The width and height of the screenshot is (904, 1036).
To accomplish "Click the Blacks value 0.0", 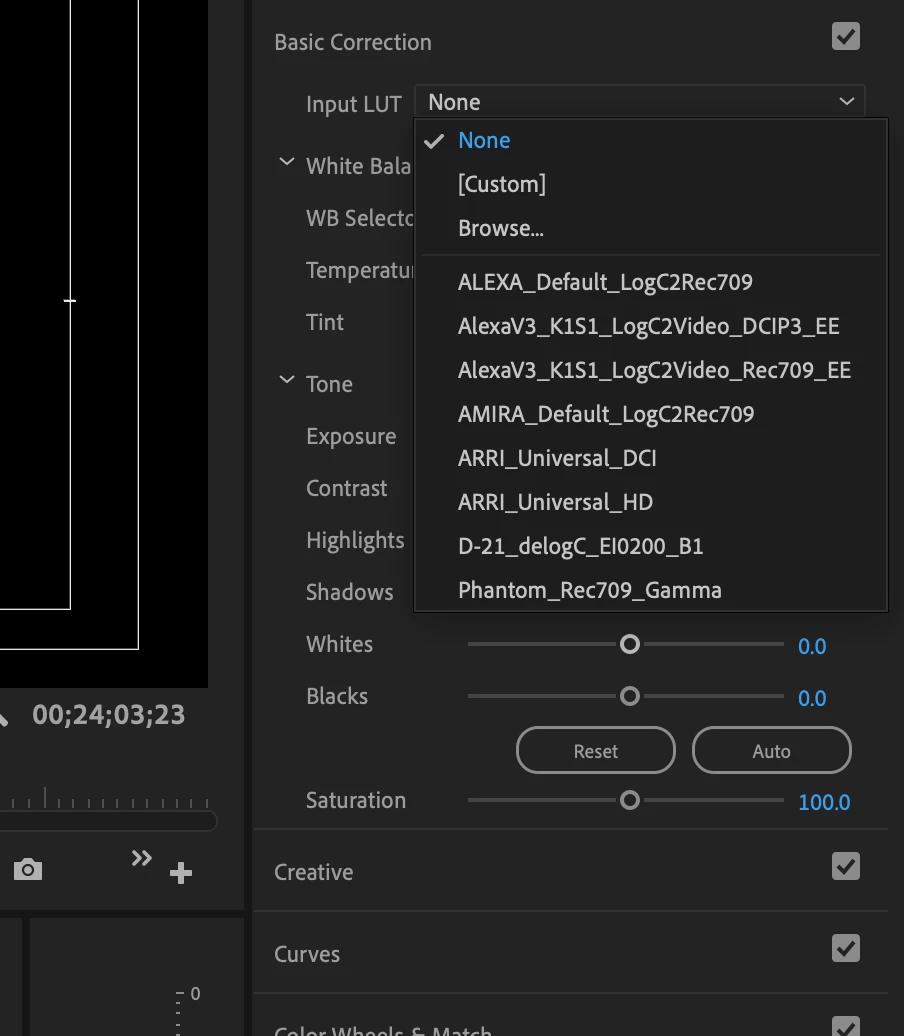I will (811, 698).
